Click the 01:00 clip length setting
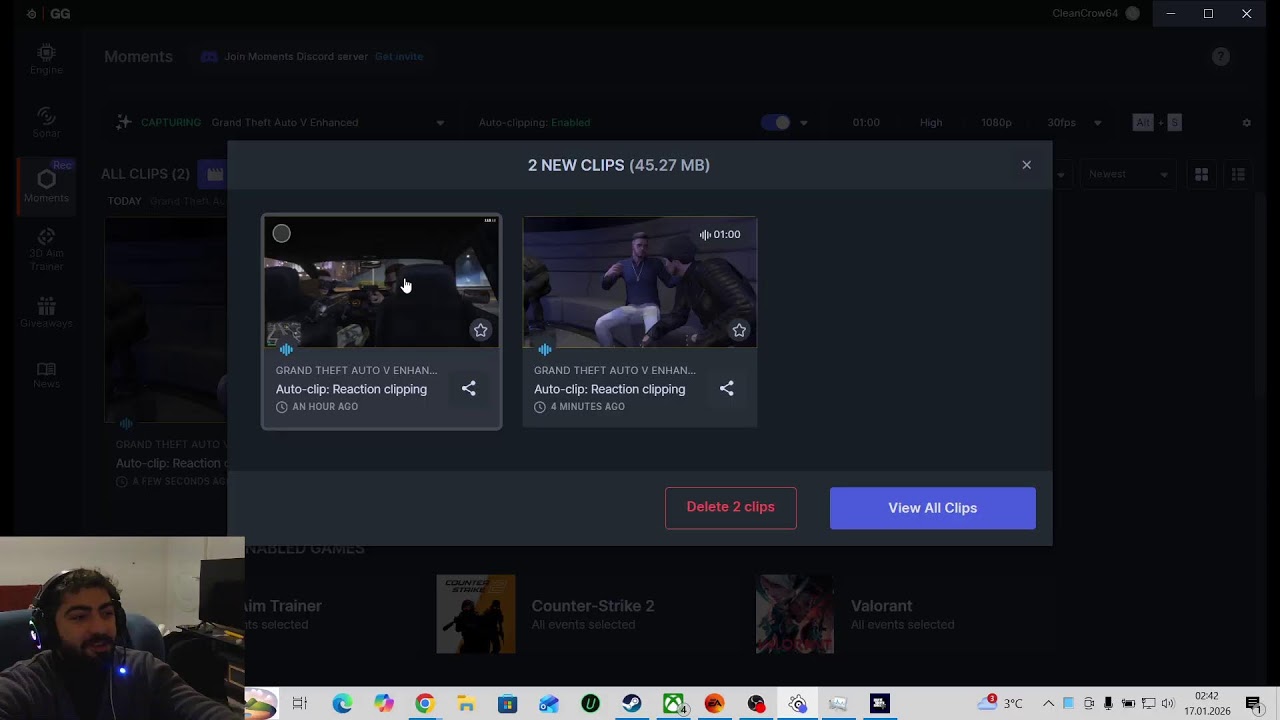 [x=866, y=123]
